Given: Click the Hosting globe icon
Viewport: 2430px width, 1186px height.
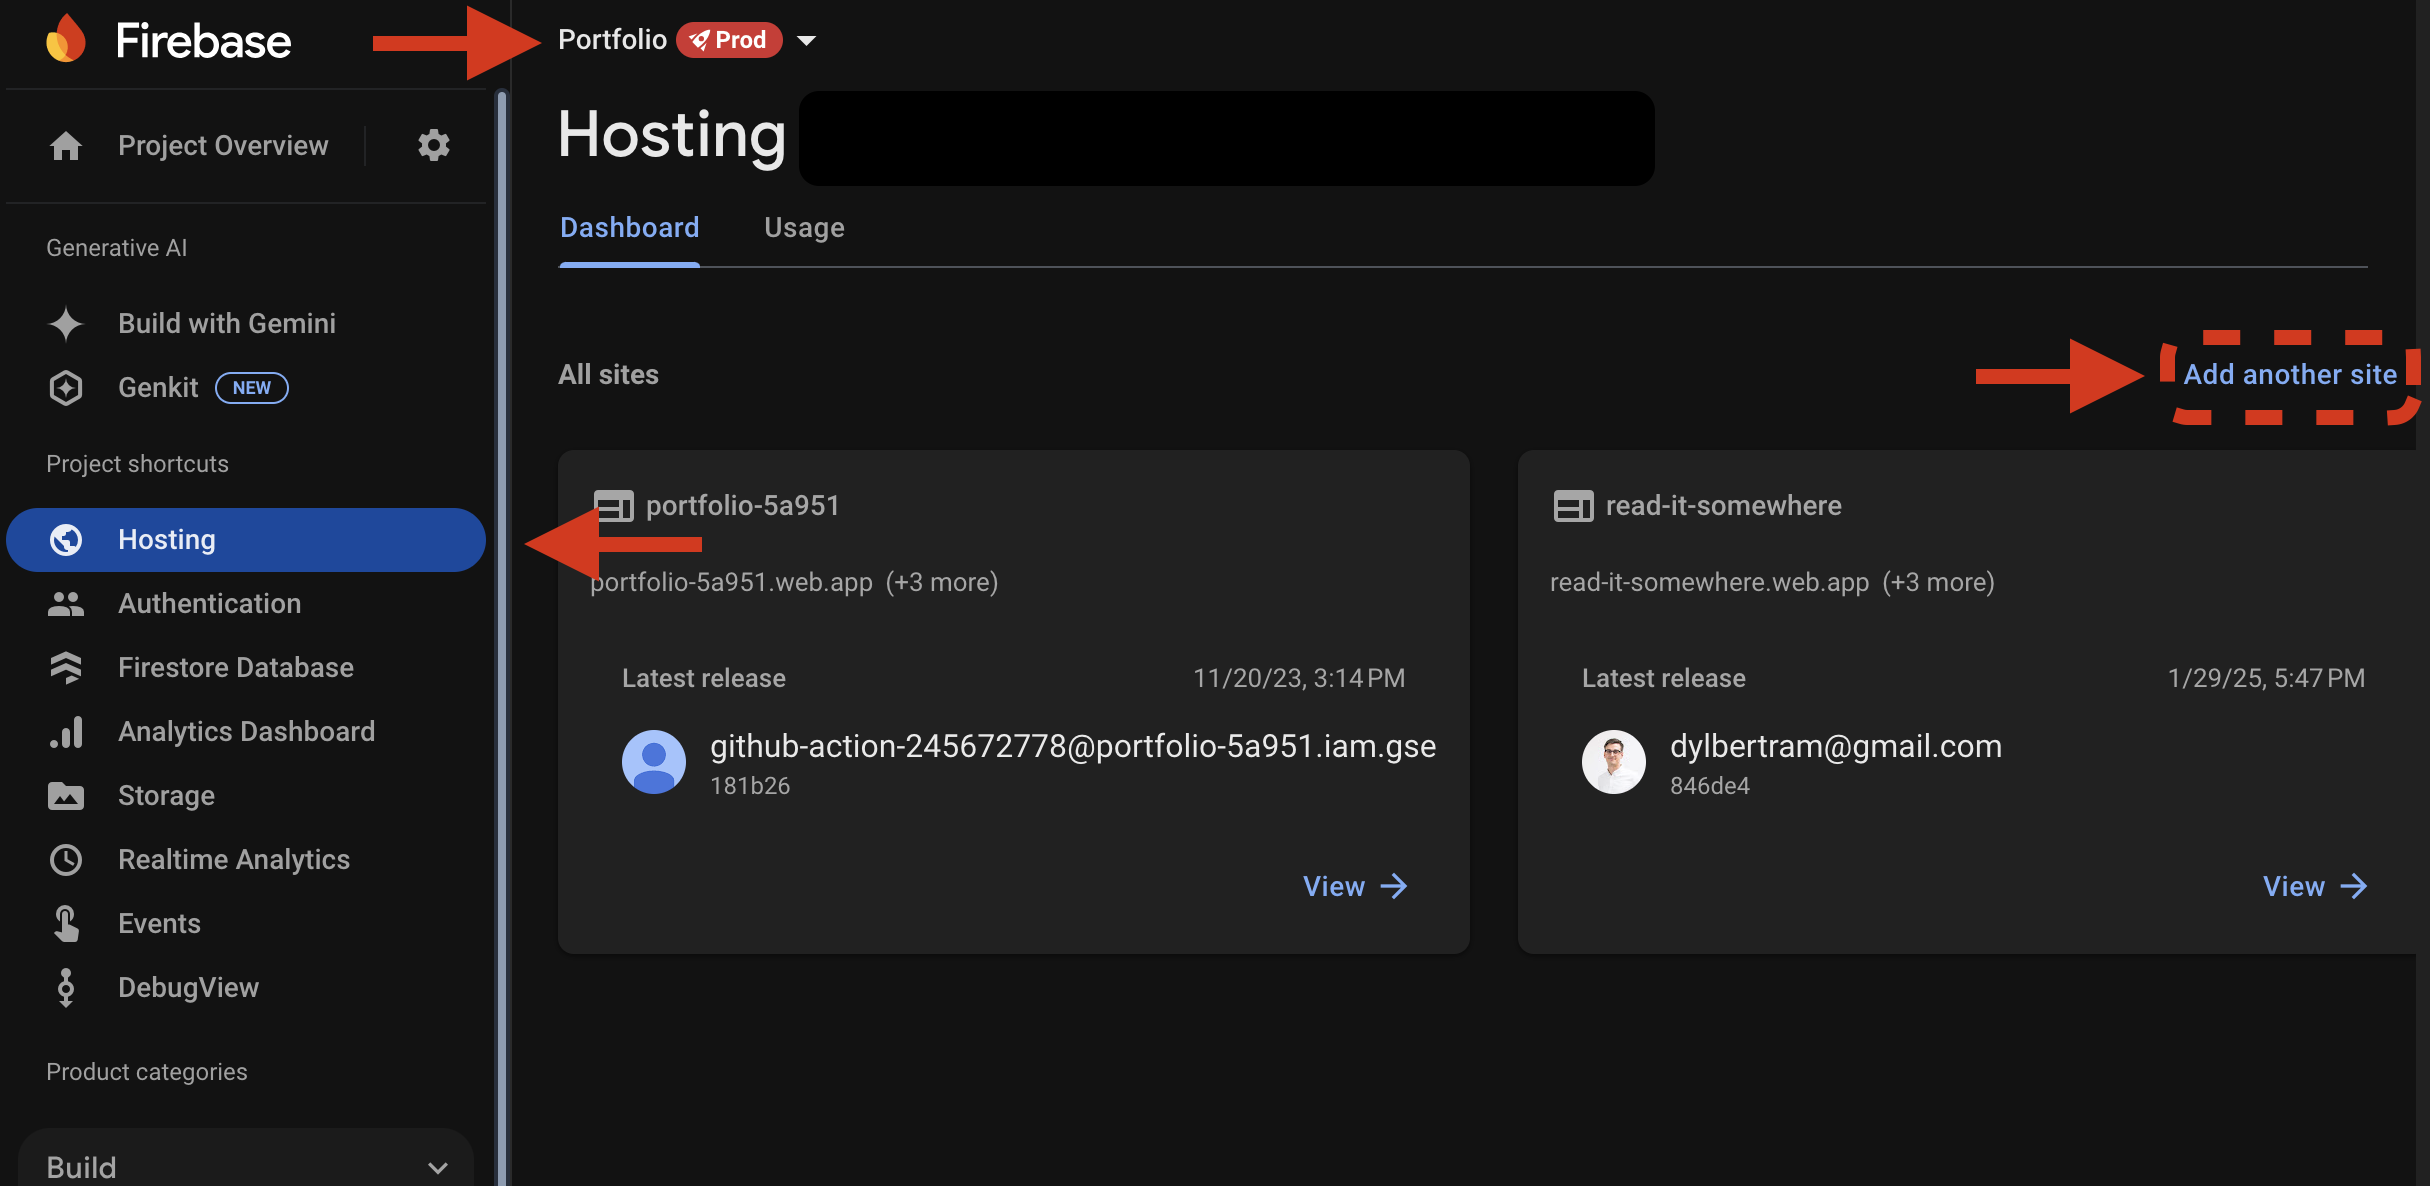Looking at the screenshot, I should 66,540.
